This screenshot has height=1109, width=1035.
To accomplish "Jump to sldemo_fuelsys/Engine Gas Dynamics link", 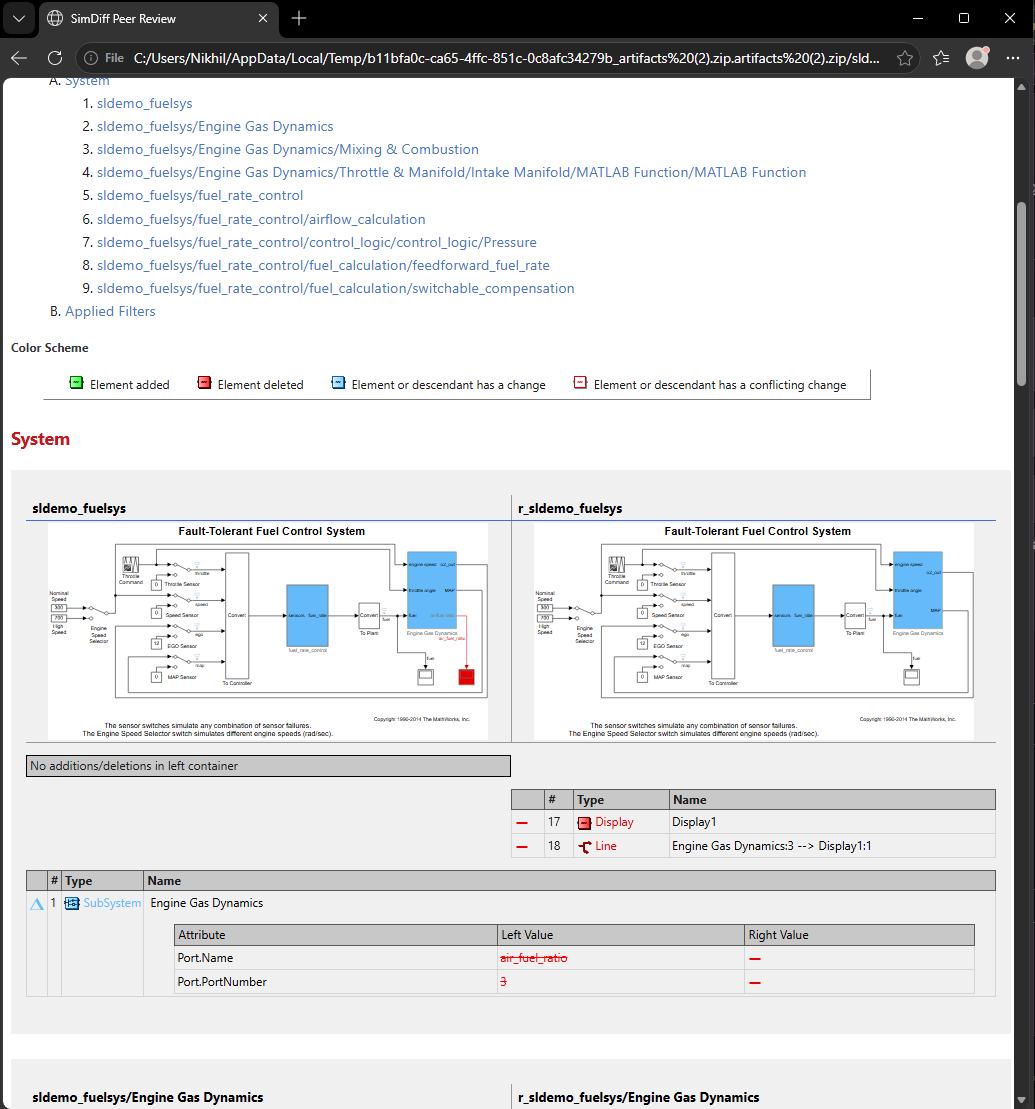I will [215, 127].
